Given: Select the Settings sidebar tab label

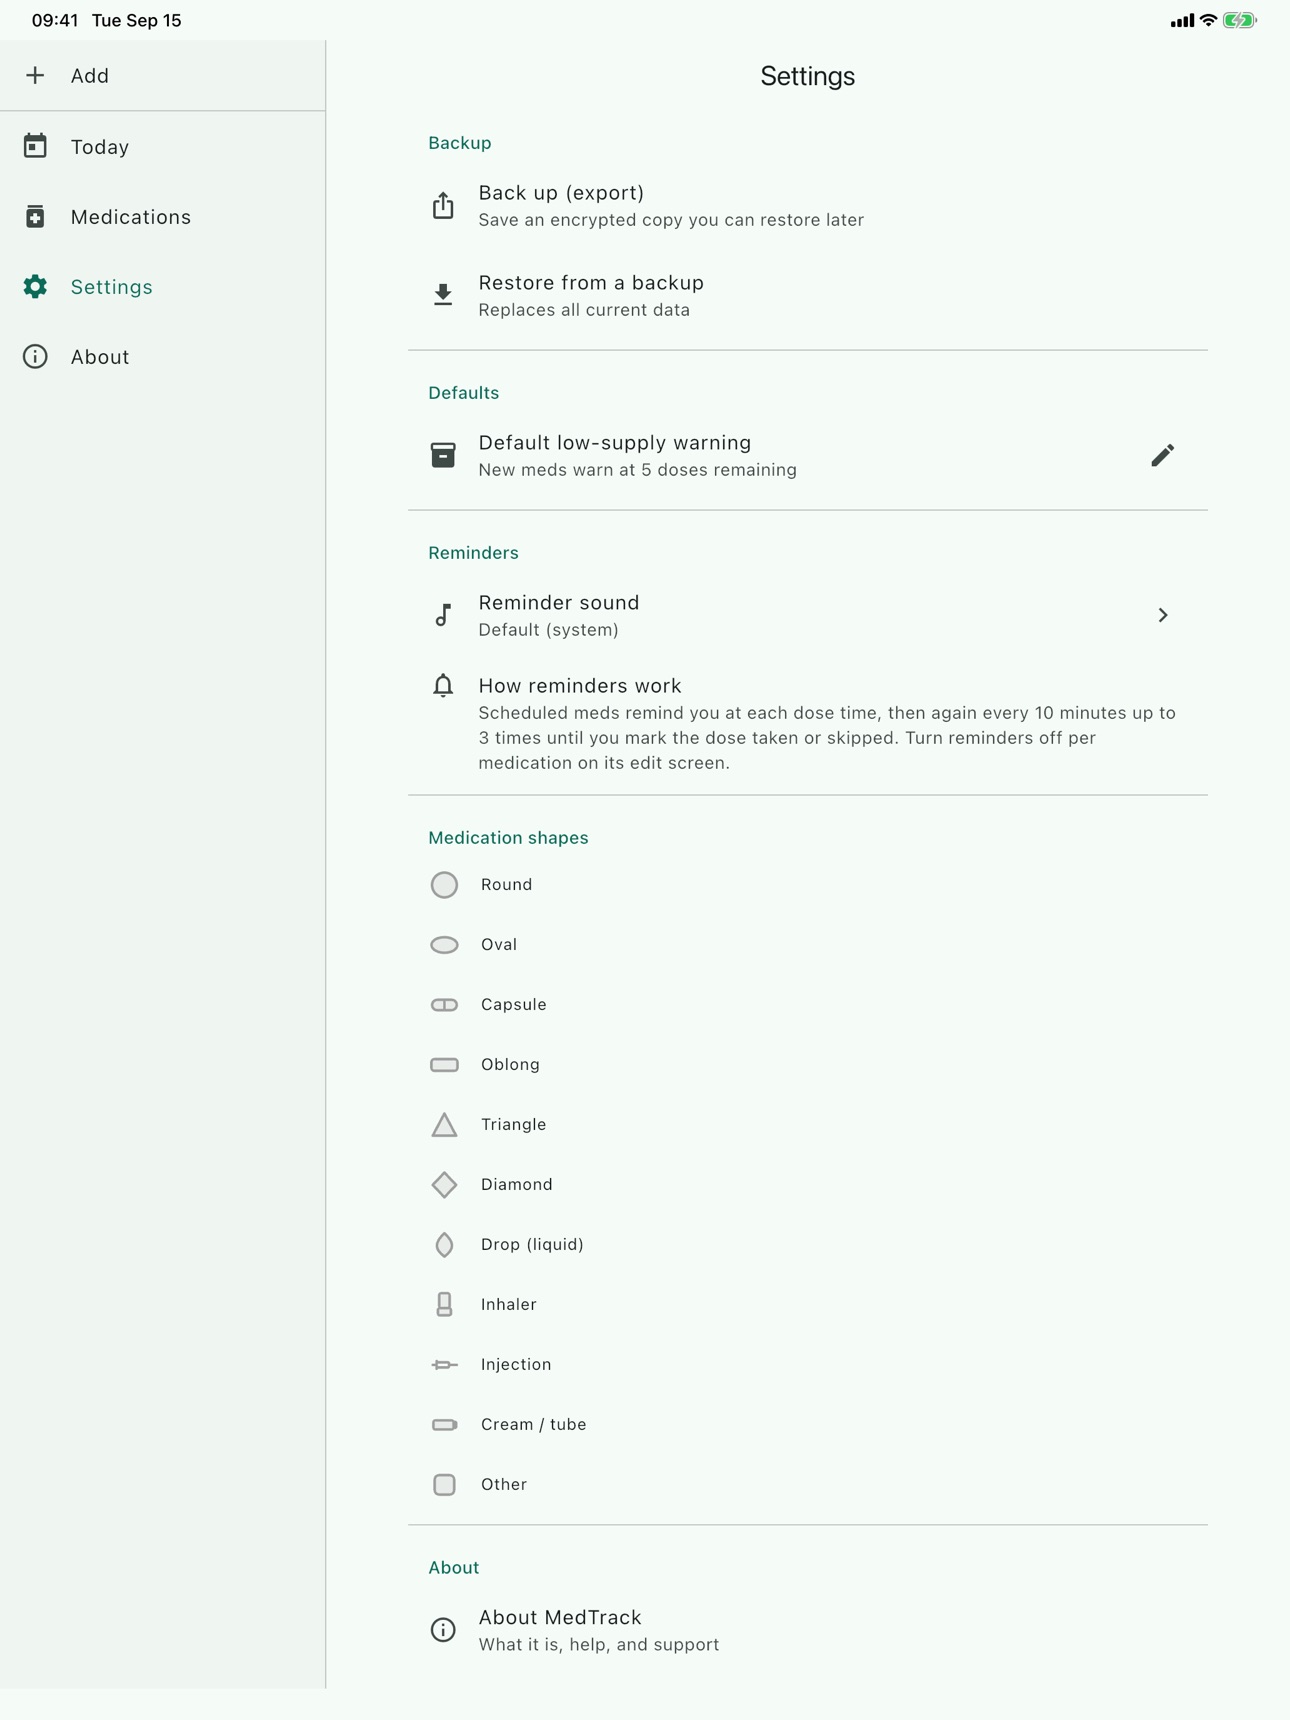Looking at the screenshot, I should [x=112, y=287].
